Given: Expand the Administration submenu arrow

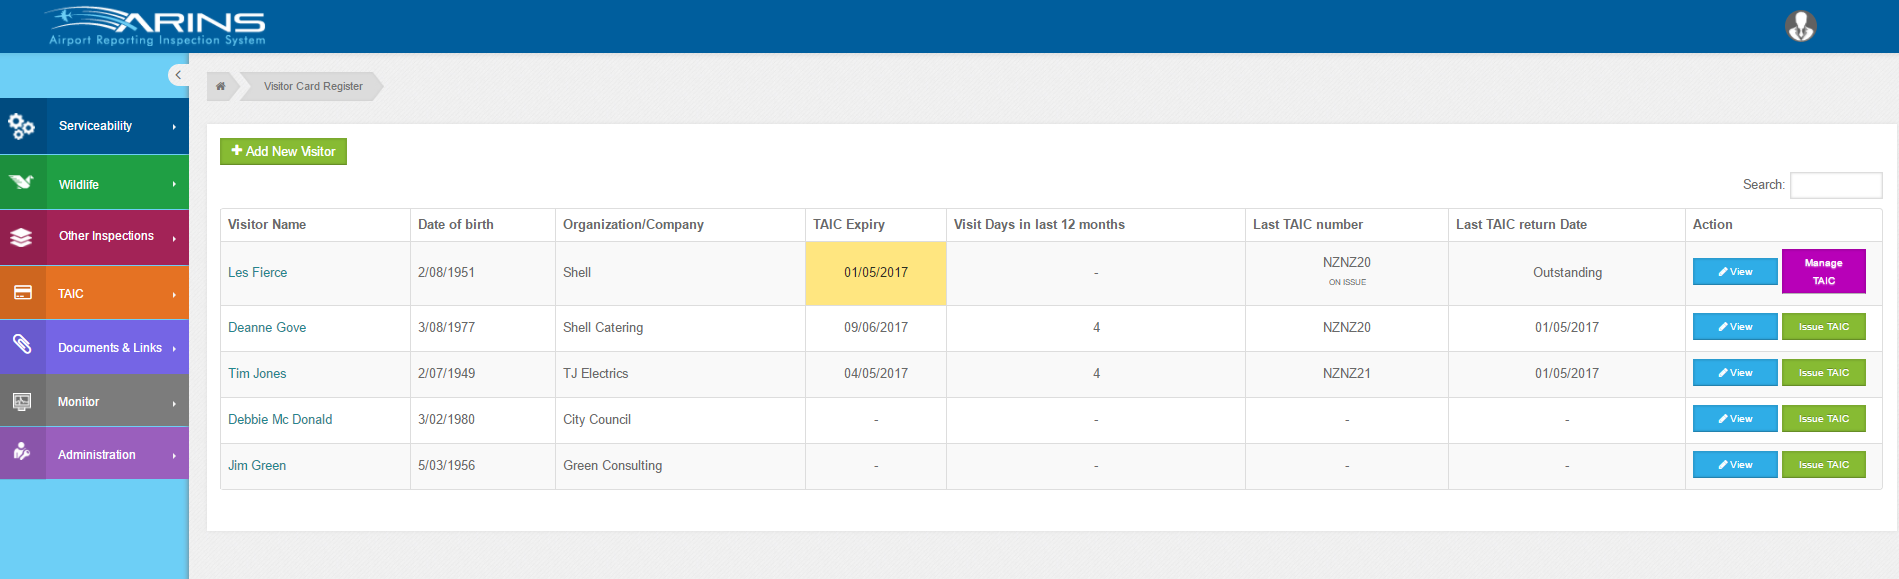Looking at the screenshot, I should point(174,456).
